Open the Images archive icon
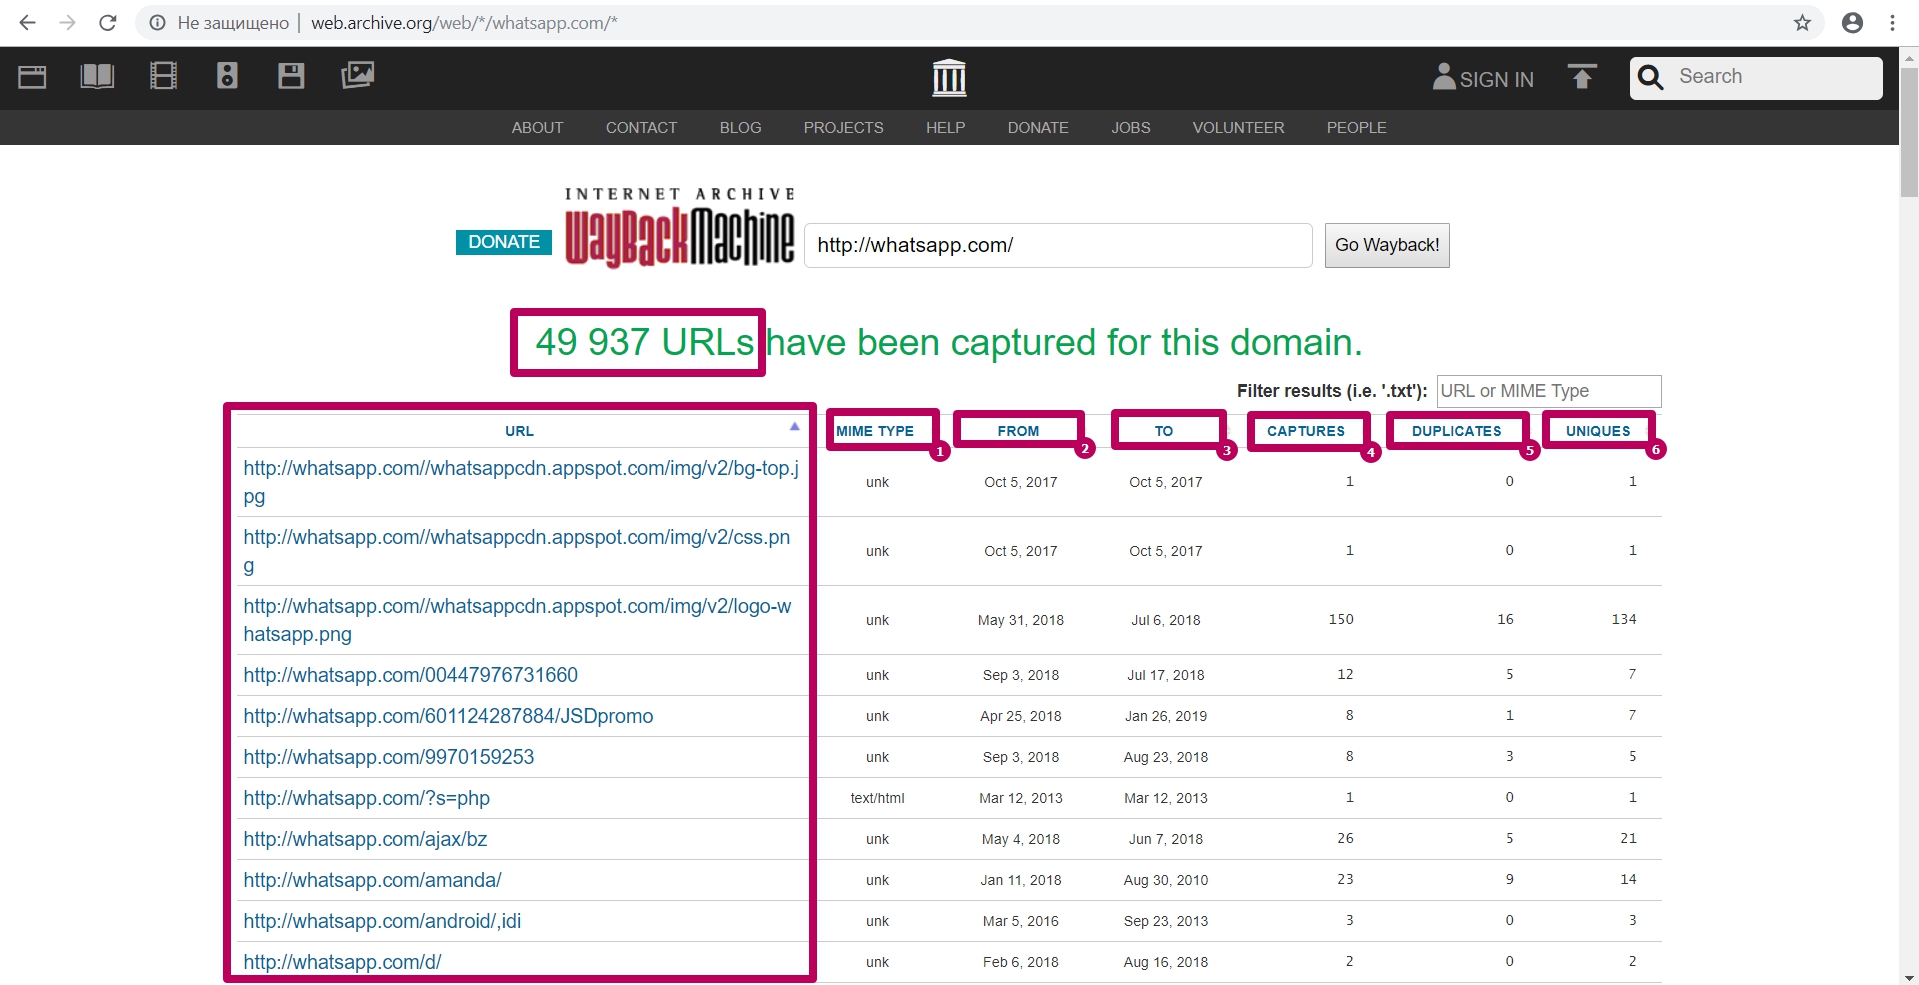 click(357, 75)
